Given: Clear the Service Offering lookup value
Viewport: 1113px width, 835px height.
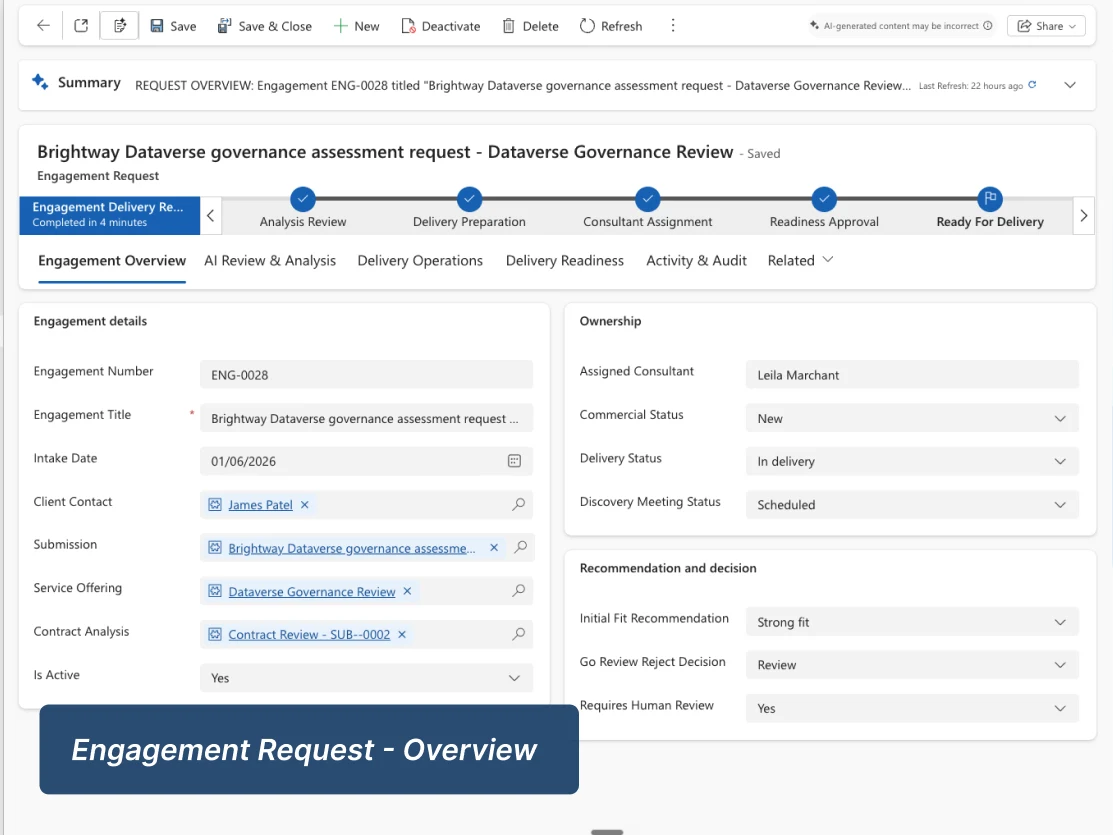Looking at the screenshot, I should [407, 591].
